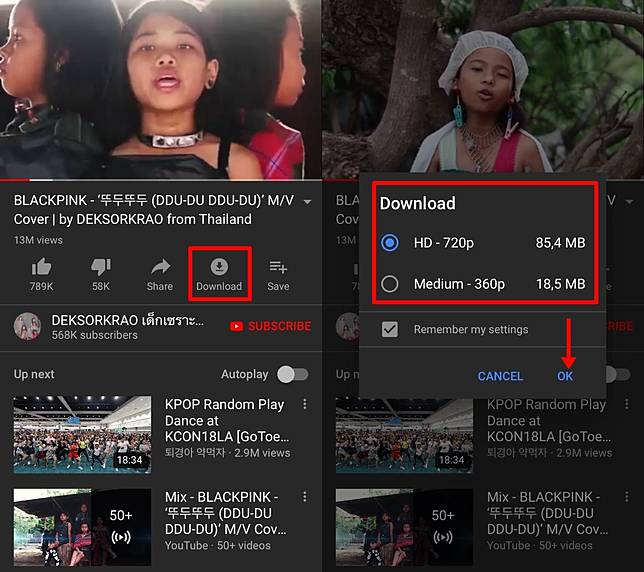Tap the Download icon below the video
The height and width of the screenshot is (572, 644).
(x=219, y=267)
